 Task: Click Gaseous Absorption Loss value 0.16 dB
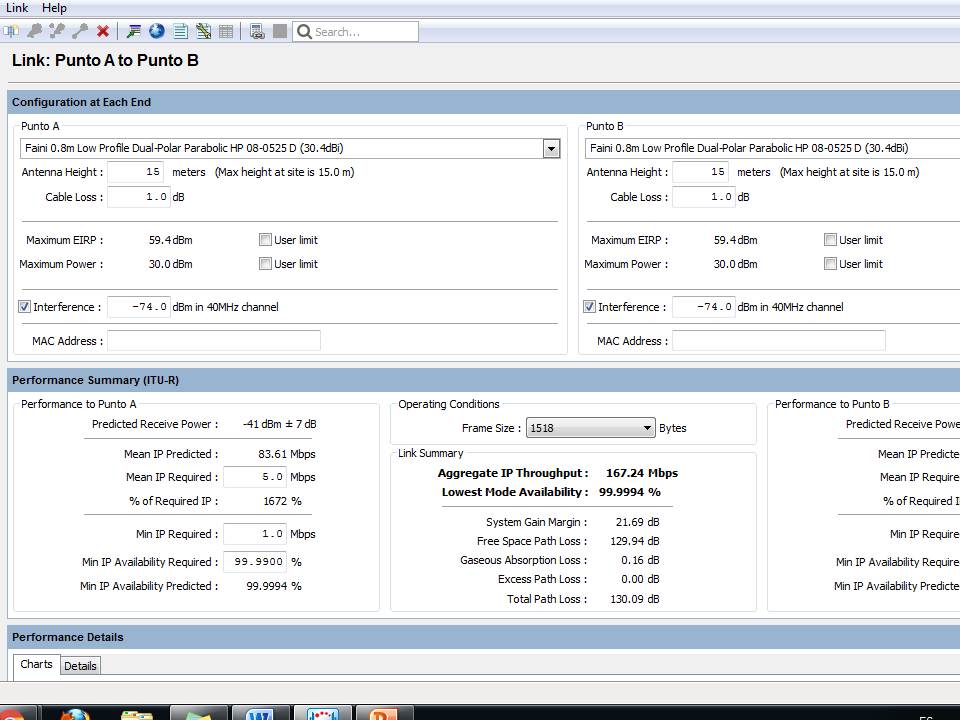click(x=640, y=560)
